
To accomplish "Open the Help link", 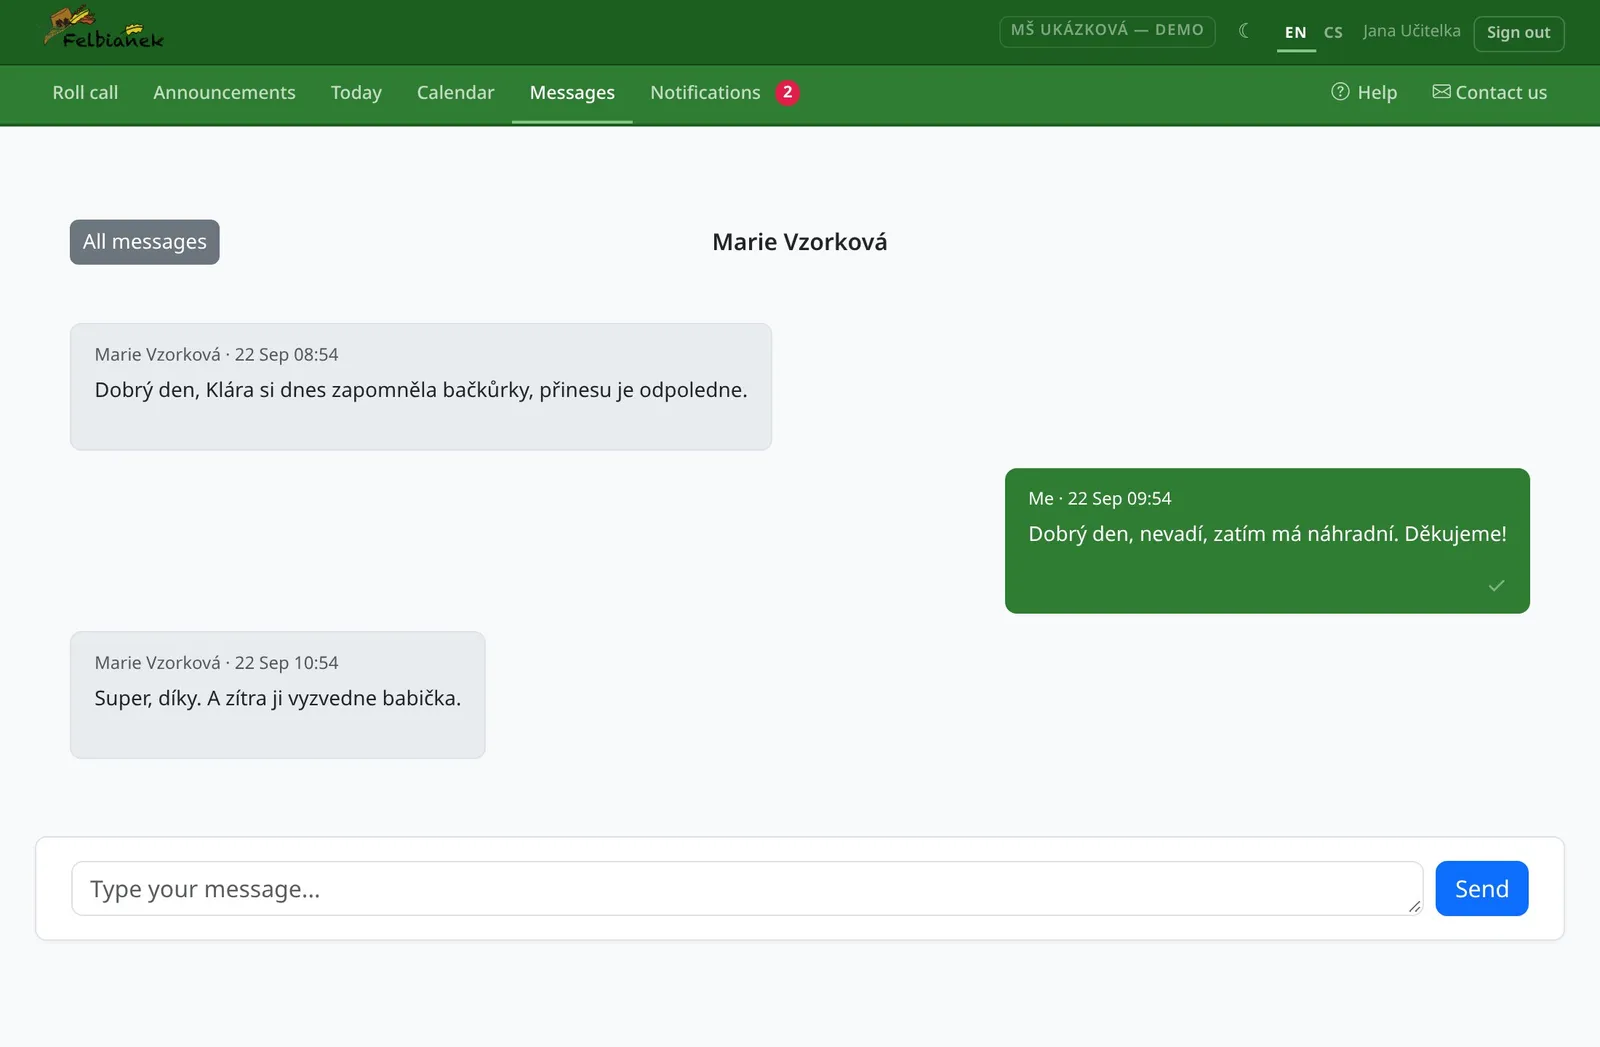I will (x=1364, y=93).
